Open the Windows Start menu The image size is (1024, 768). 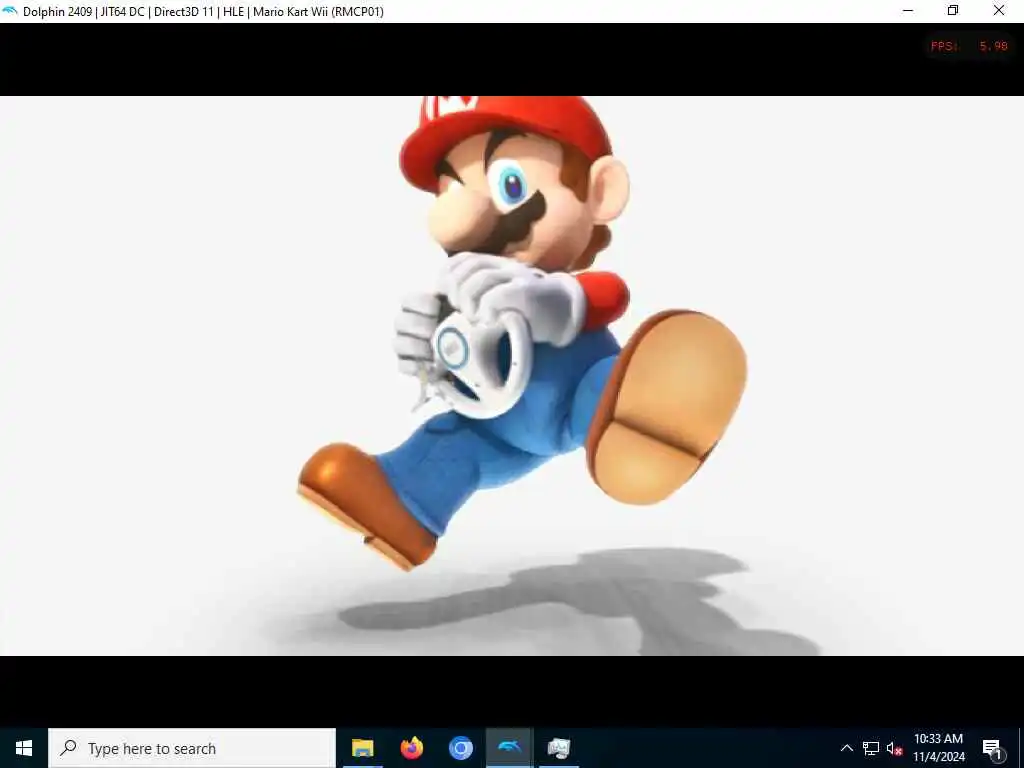tap(24, 748)
